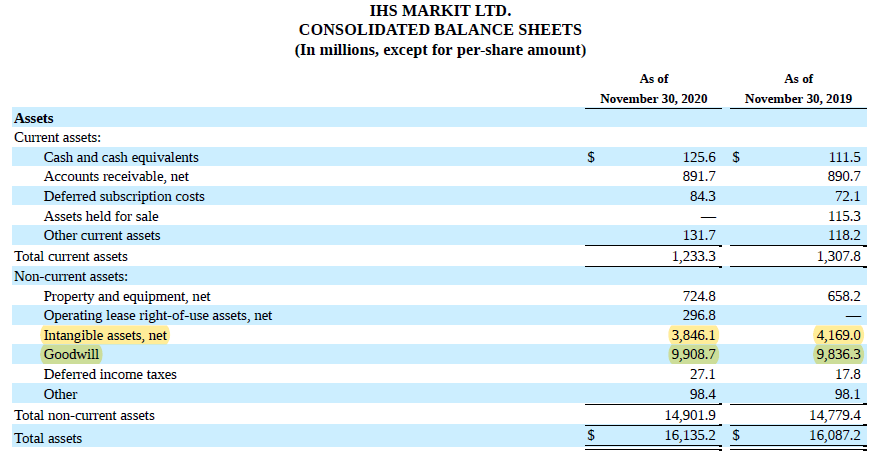877x452 pixels.
Task: Click the 296.8 value
Action: click(699, 316)
